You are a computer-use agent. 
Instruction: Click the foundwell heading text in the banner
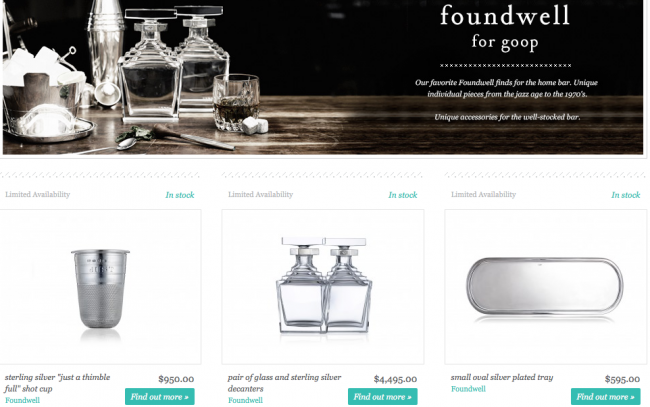click(x=505, y=15)
